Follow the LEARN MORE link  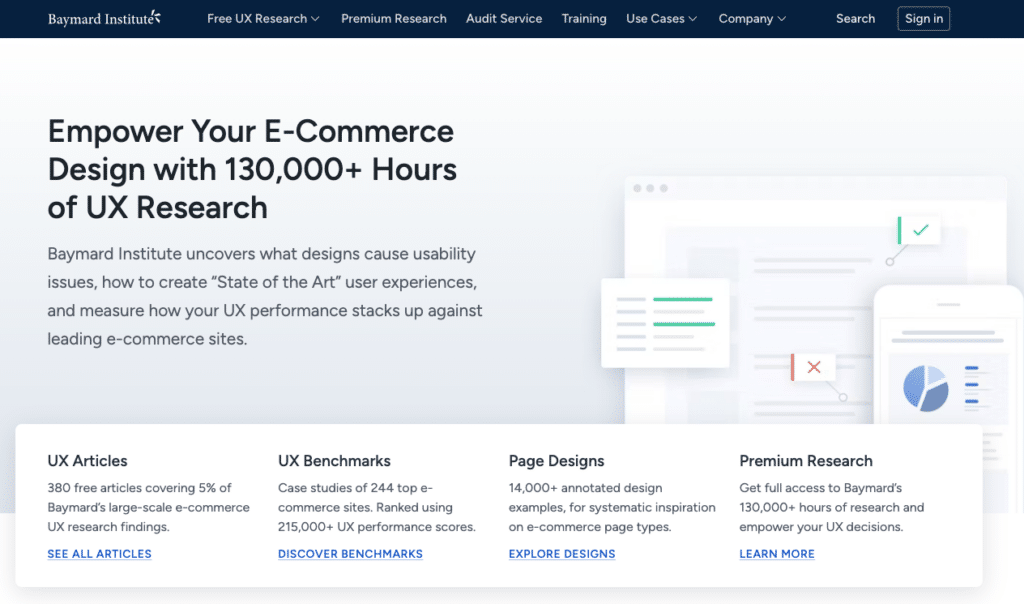776,554
